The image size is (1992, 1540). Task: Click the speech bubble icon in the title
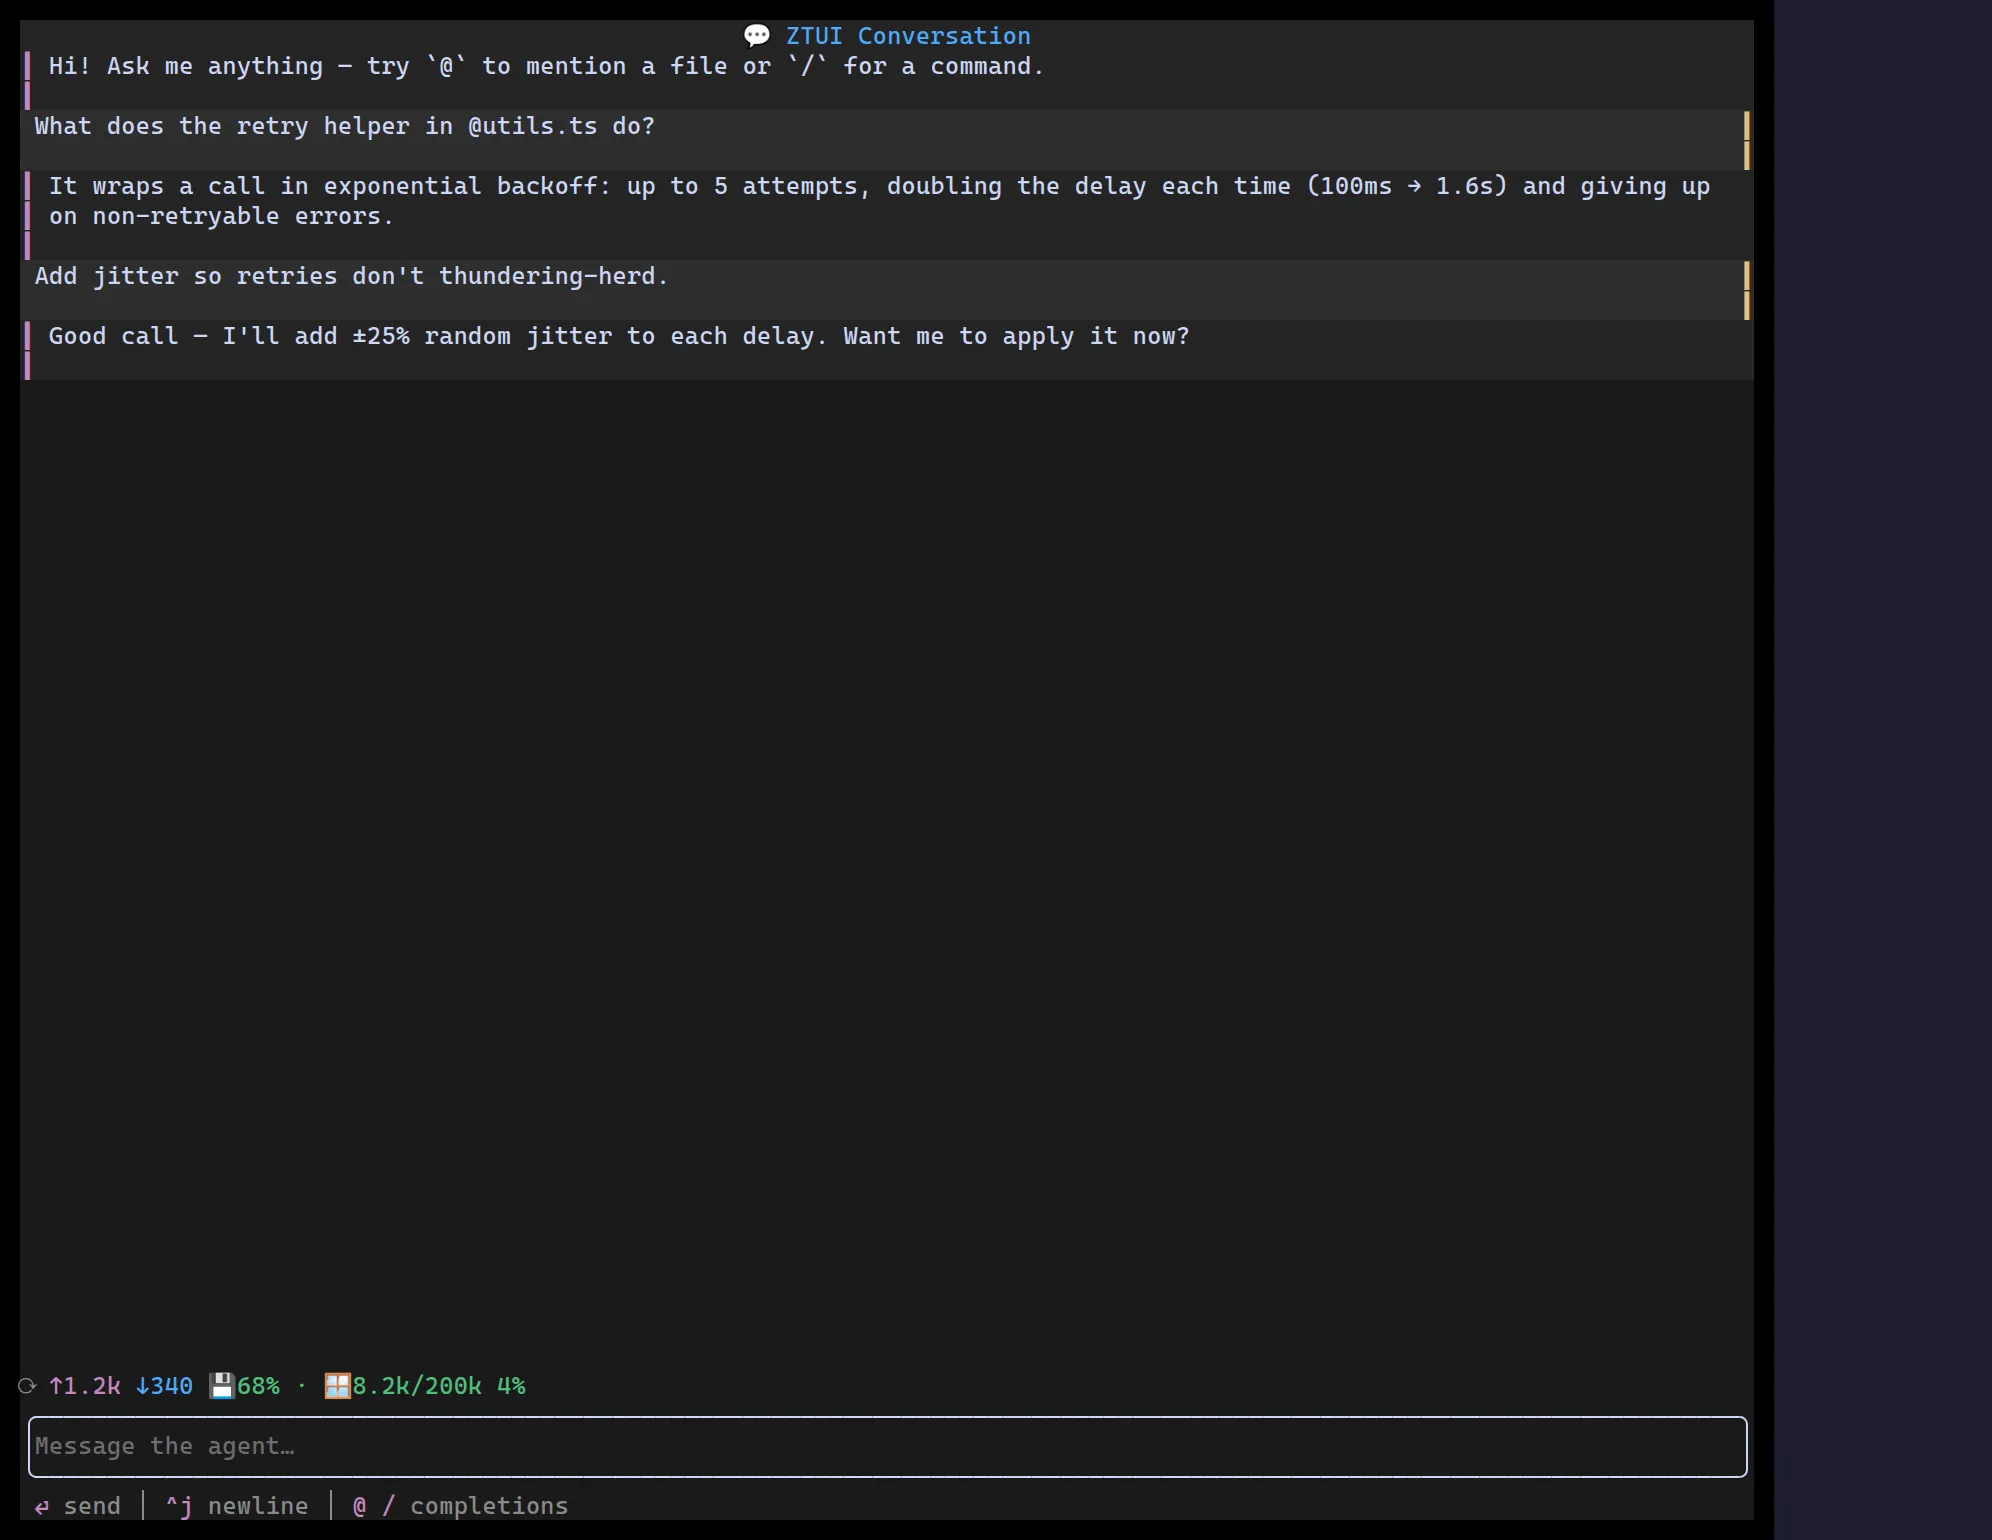[x=757, y=36]
